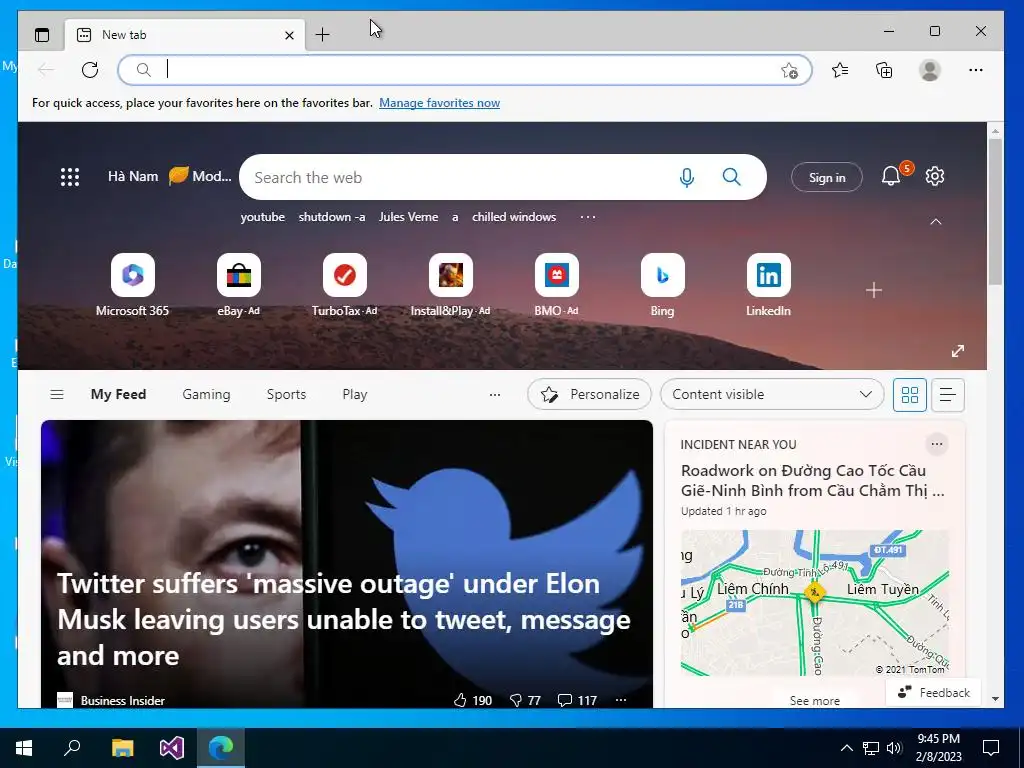Click the traffic map thumbnail

(x=814, y=603)
